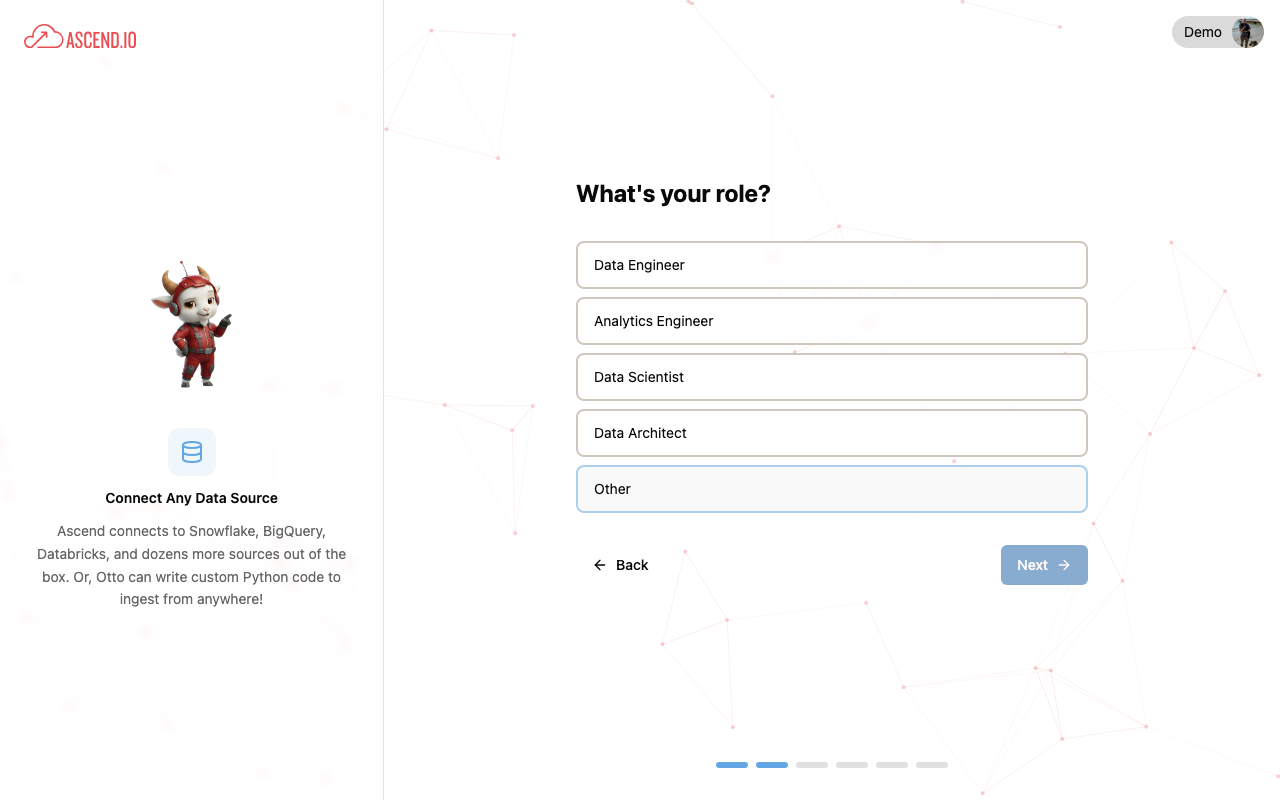Click the third gray progress indicator dot
Viewport: 1280px width, 800px height.
(x=811, y=764)
